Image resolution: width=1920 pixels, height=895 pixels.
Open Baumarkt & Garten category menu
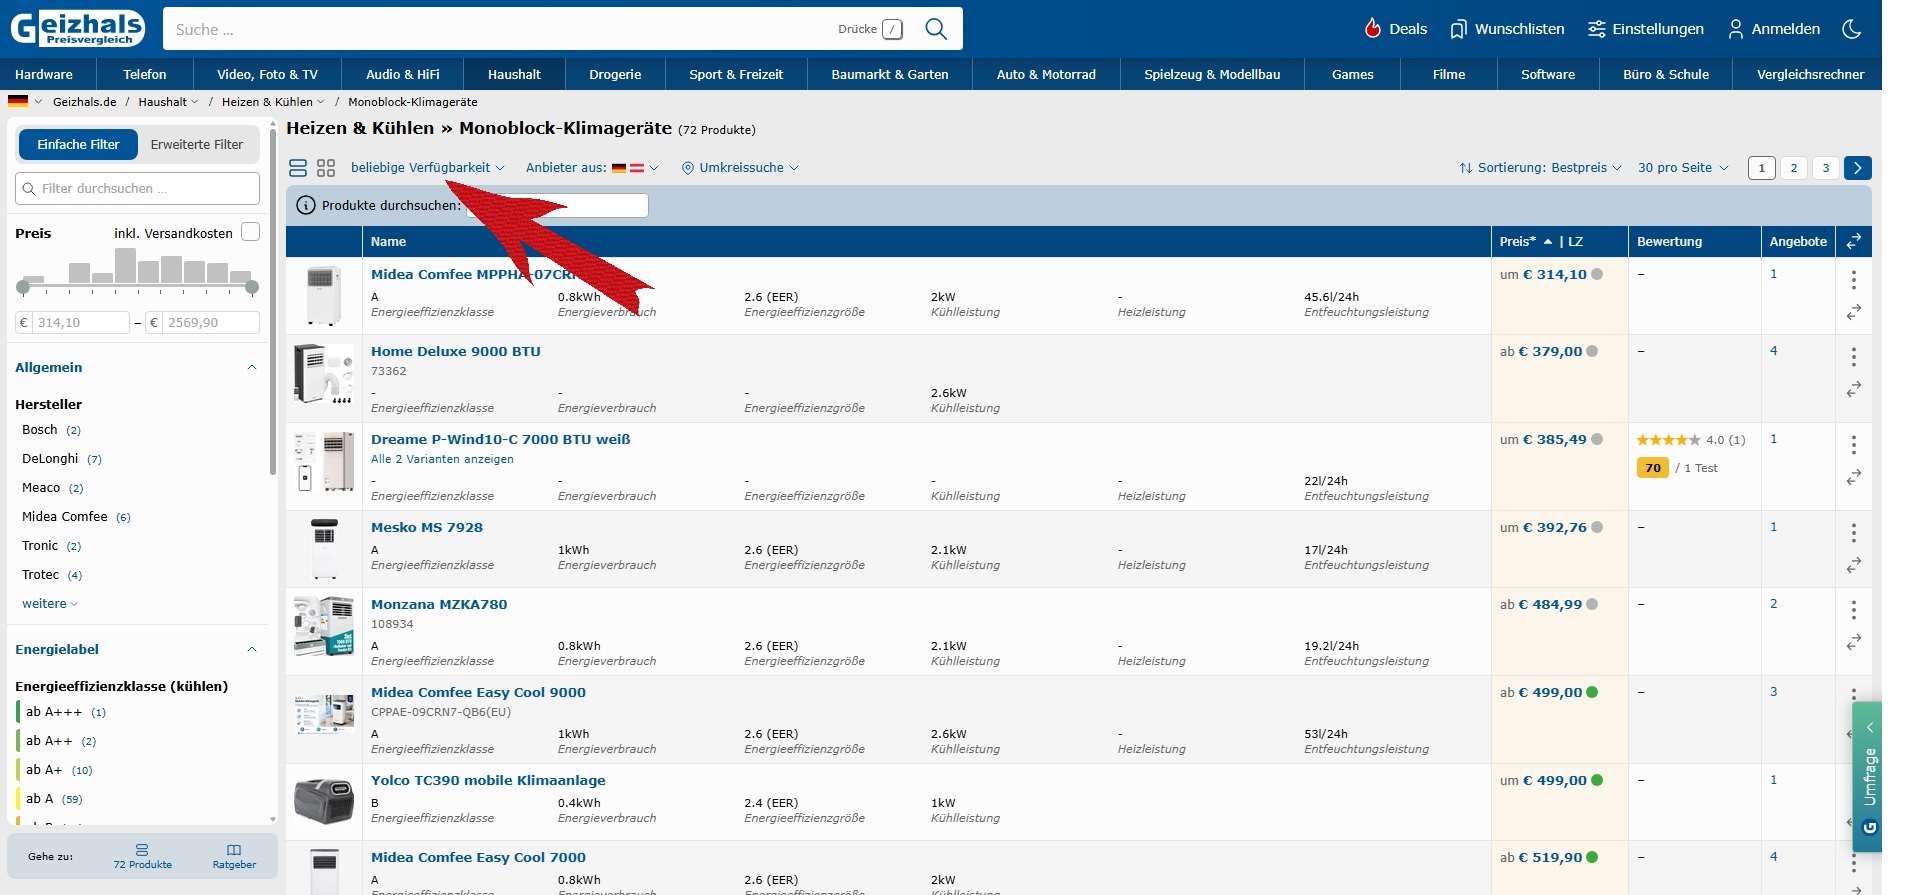(x=890, y=74)
